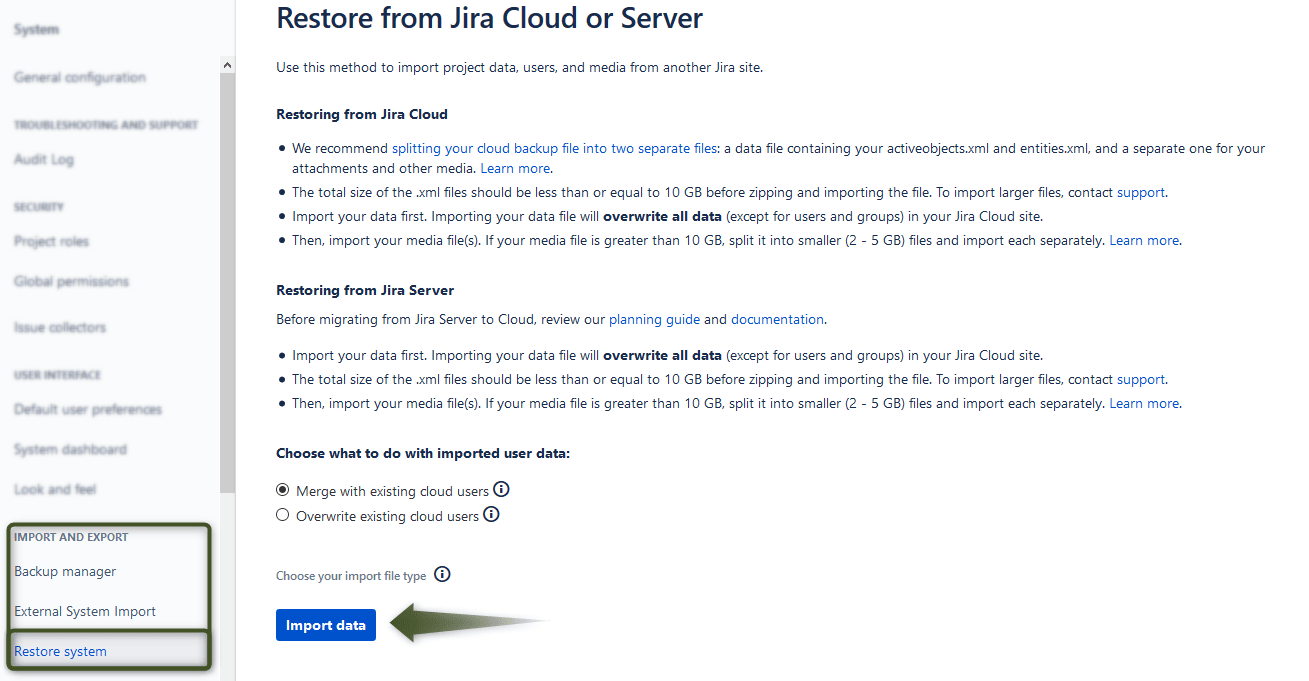Click the Restoring from Jira Cloud subheading

point(362,114)
